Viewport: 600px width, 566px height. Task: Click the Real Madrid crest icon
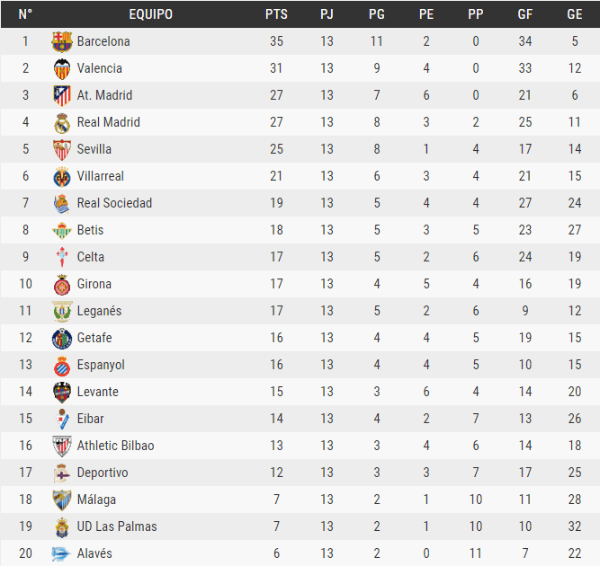(x=62, y=123)
